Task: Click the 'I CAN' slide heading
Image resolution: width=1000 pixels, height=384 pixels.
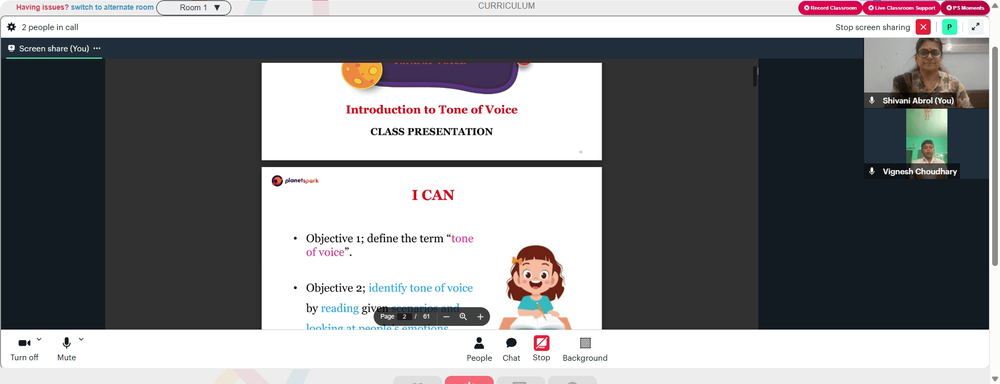Action: tap(433, 196)
